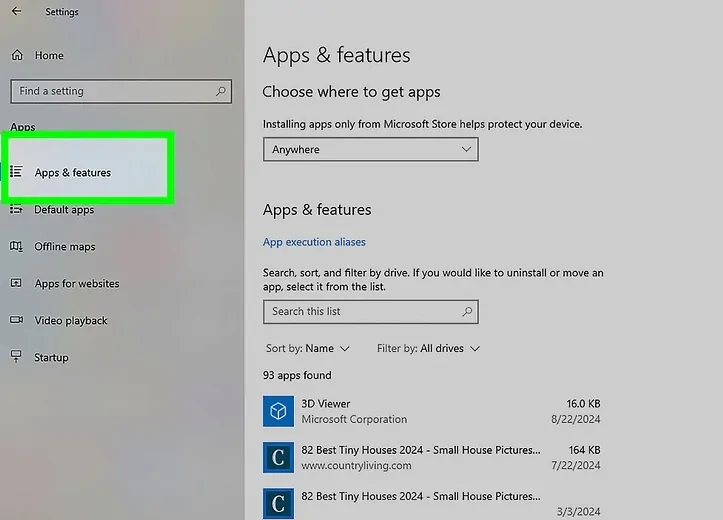Viewport: 723px width, 520px height.
Task: Type in the Find a setting field
Action: [x=110, y=91]
